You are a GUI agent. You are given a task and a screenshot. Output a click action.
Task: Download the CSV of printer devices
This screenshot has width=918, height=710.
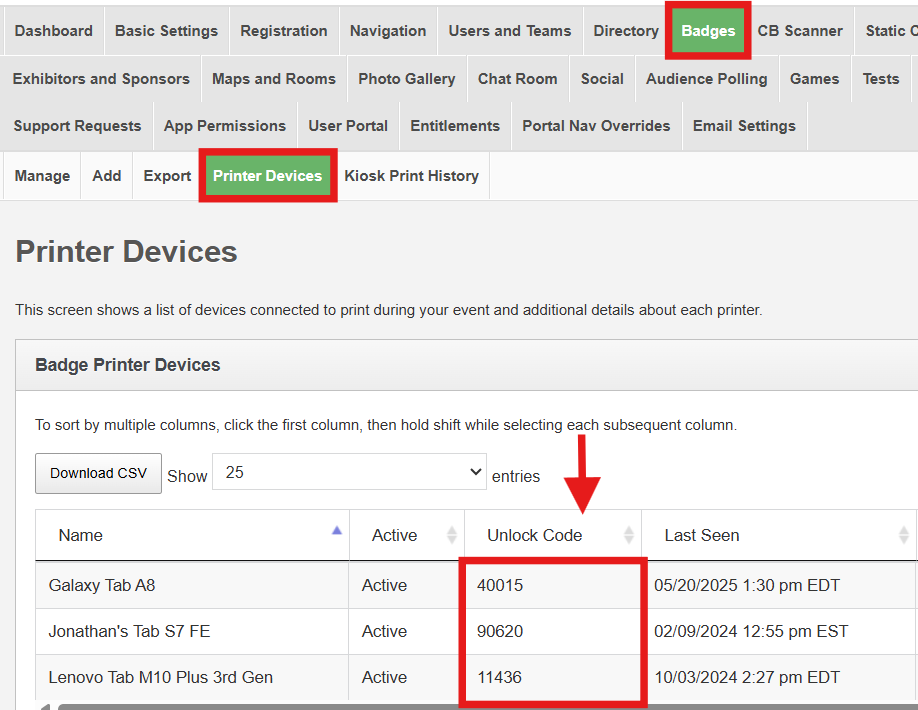click(98, 473)
